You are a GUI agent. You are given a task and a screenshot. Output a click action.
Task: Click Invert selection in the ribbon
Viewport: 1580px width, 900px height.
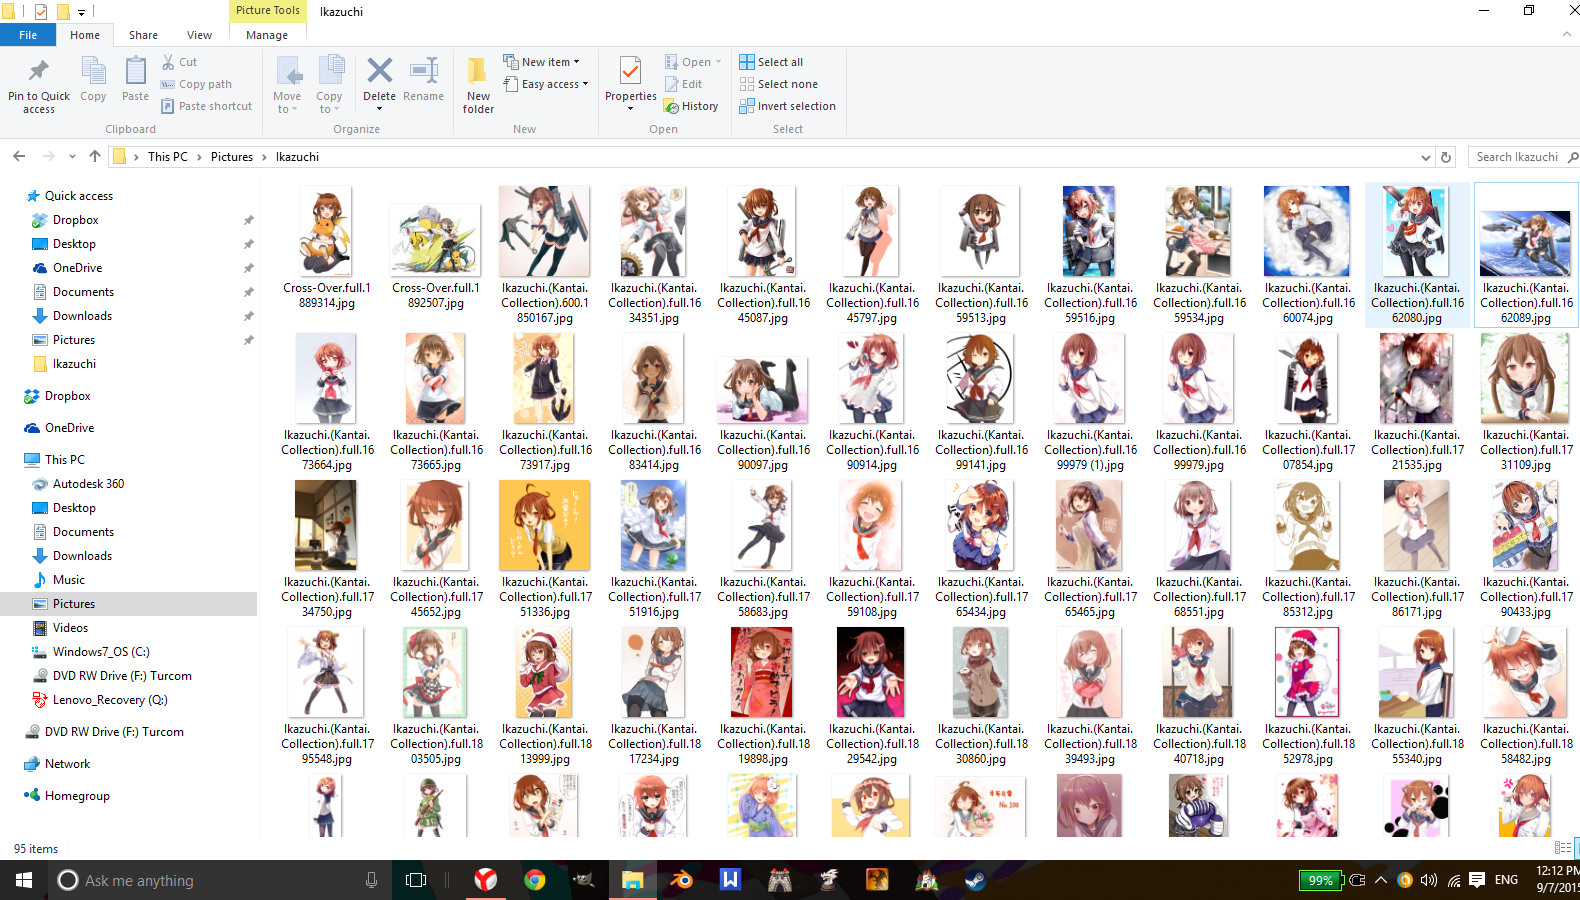tap(787, 106)
